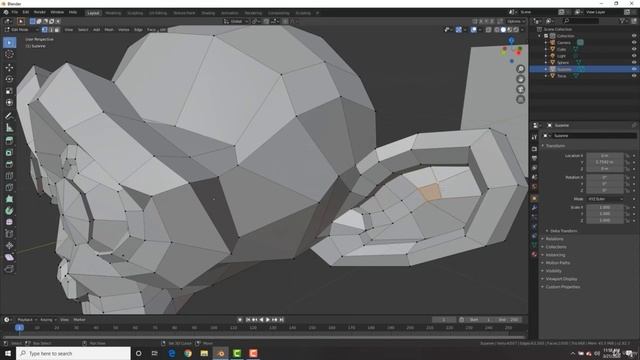Viewport: 640px width, 360px height.
Task: Toggle camera view navigation icon
Action: point(520,89)
